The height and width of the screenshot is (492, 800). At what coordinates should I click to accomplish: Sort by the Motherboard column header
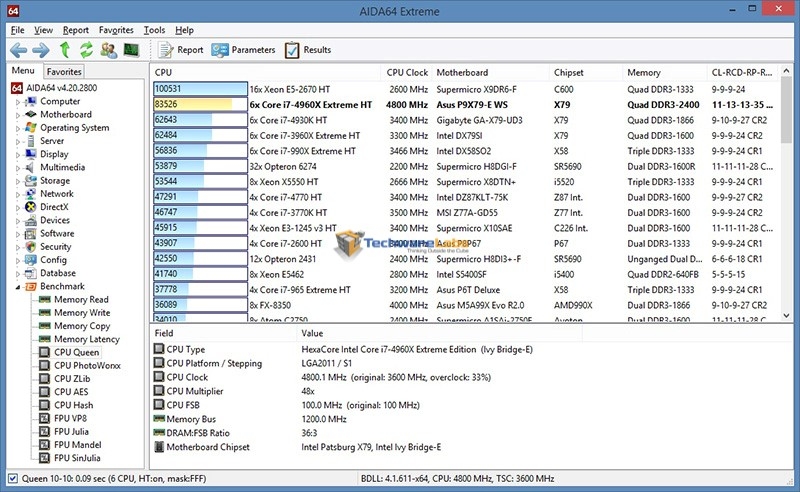coord(491,72)
